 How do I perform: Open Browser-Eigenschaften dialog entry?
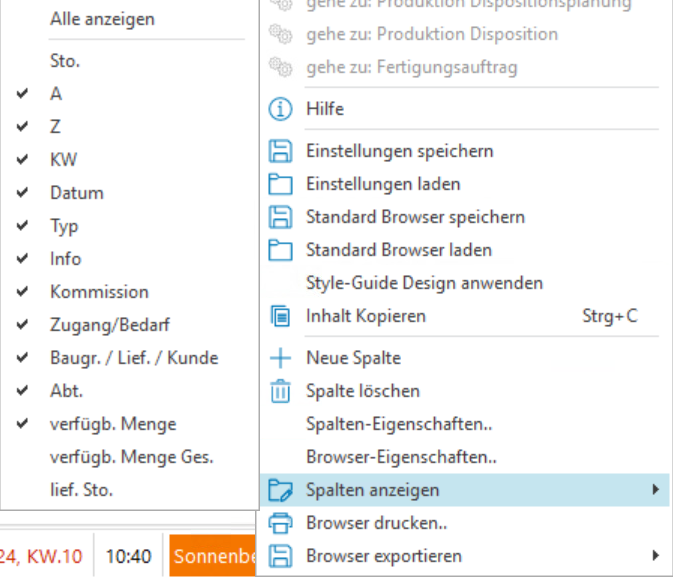click(x=401, y=457)
